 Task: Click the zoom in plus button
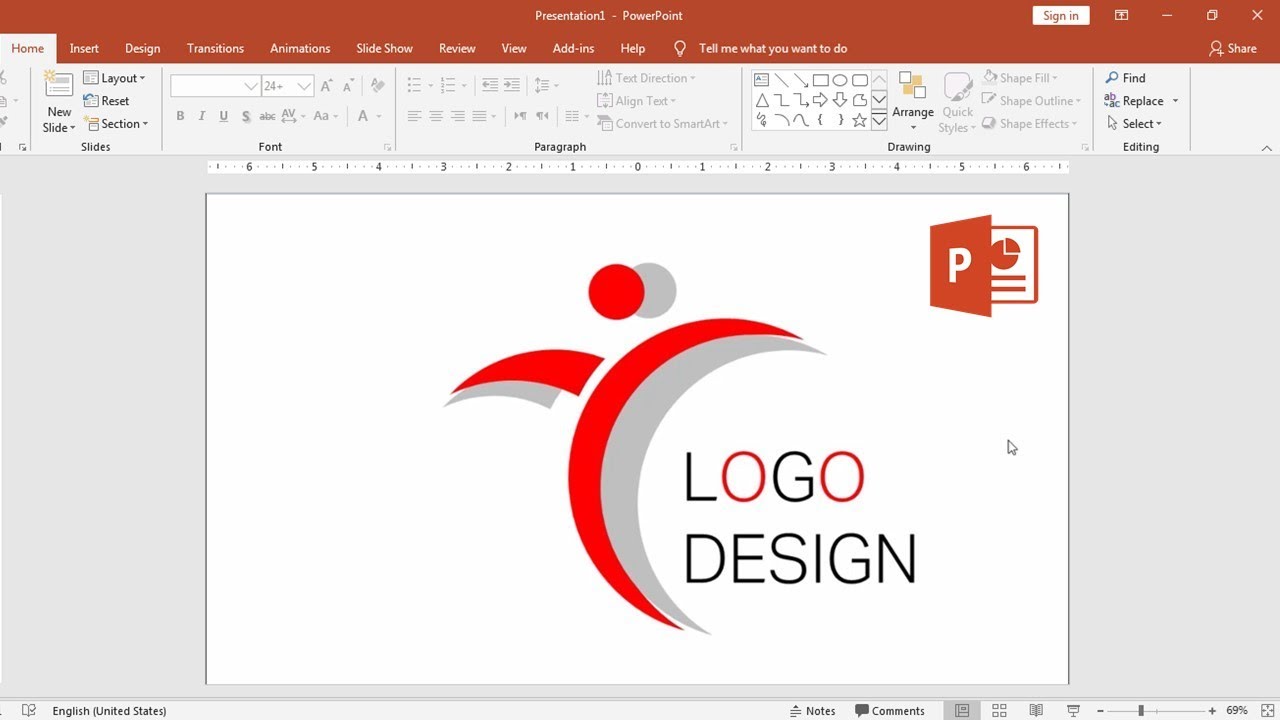click(x=1212, y=711)
